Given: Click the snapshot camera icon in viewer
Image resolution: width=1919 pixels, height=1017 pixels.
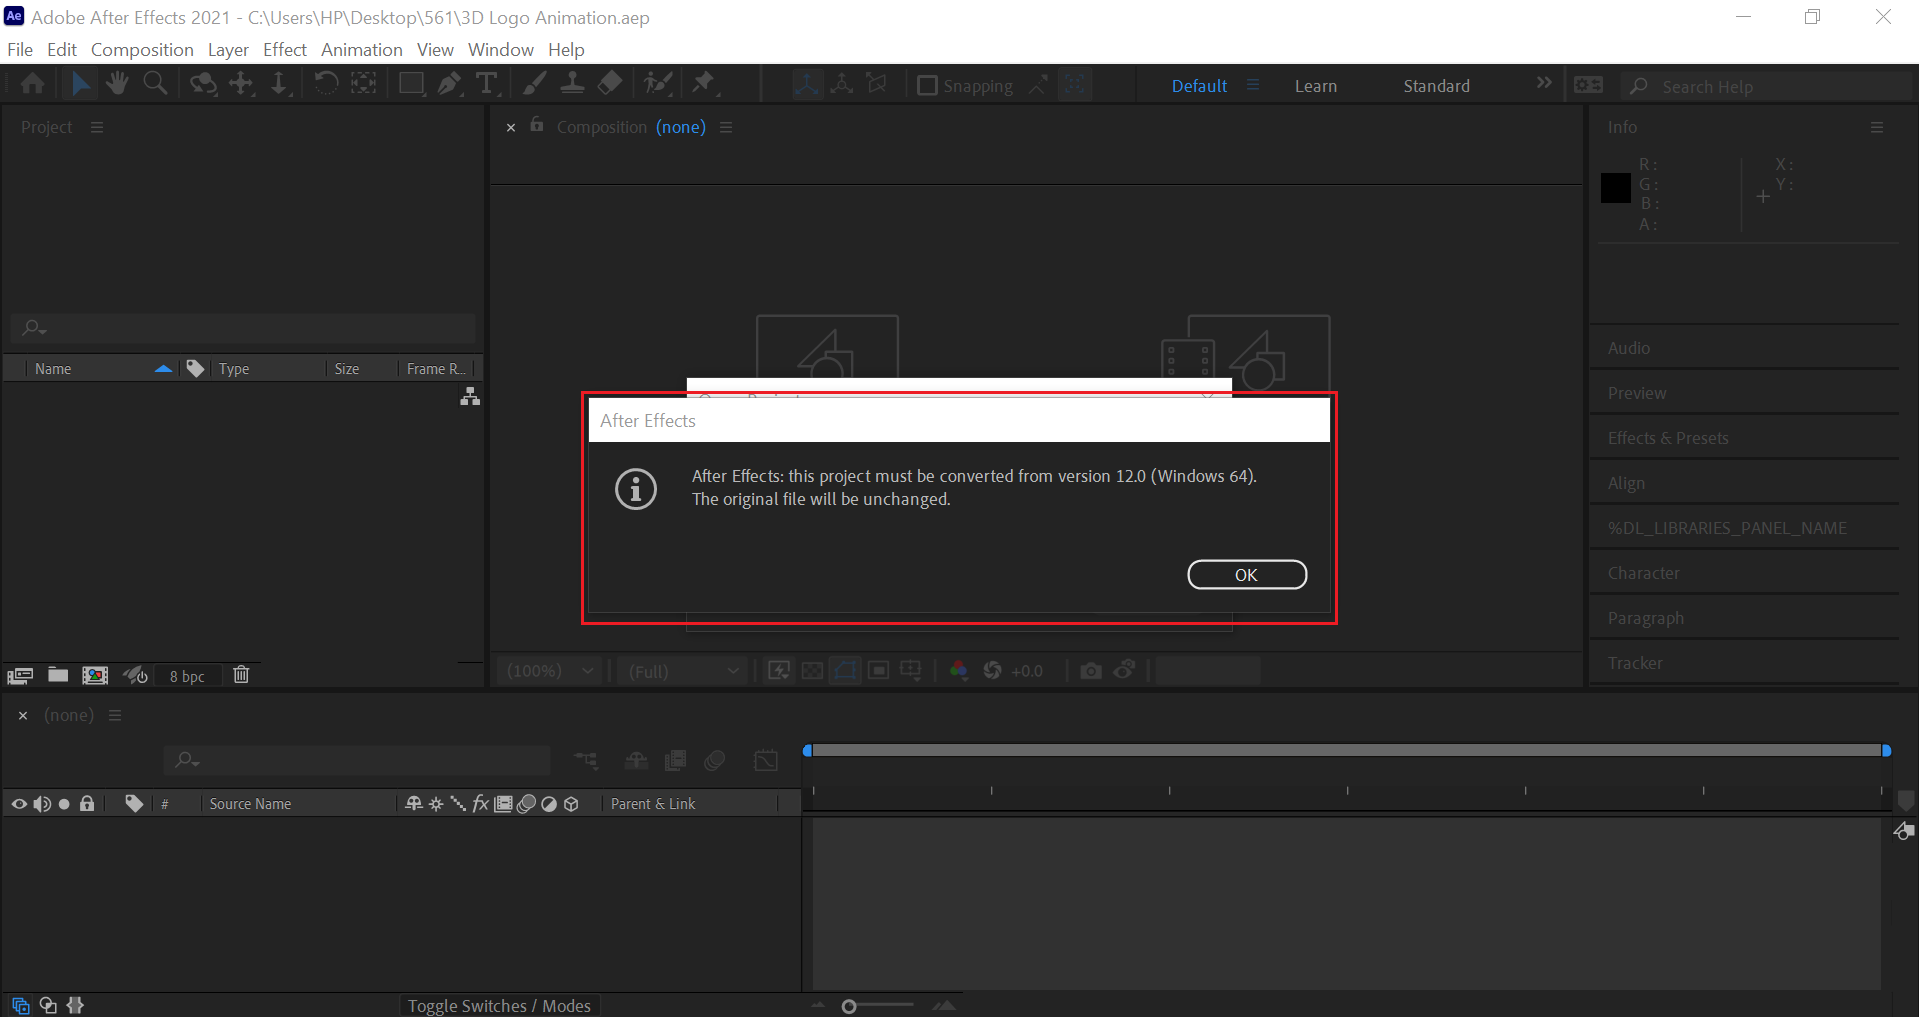Looking at the screenshot, I should (1091, 670).
